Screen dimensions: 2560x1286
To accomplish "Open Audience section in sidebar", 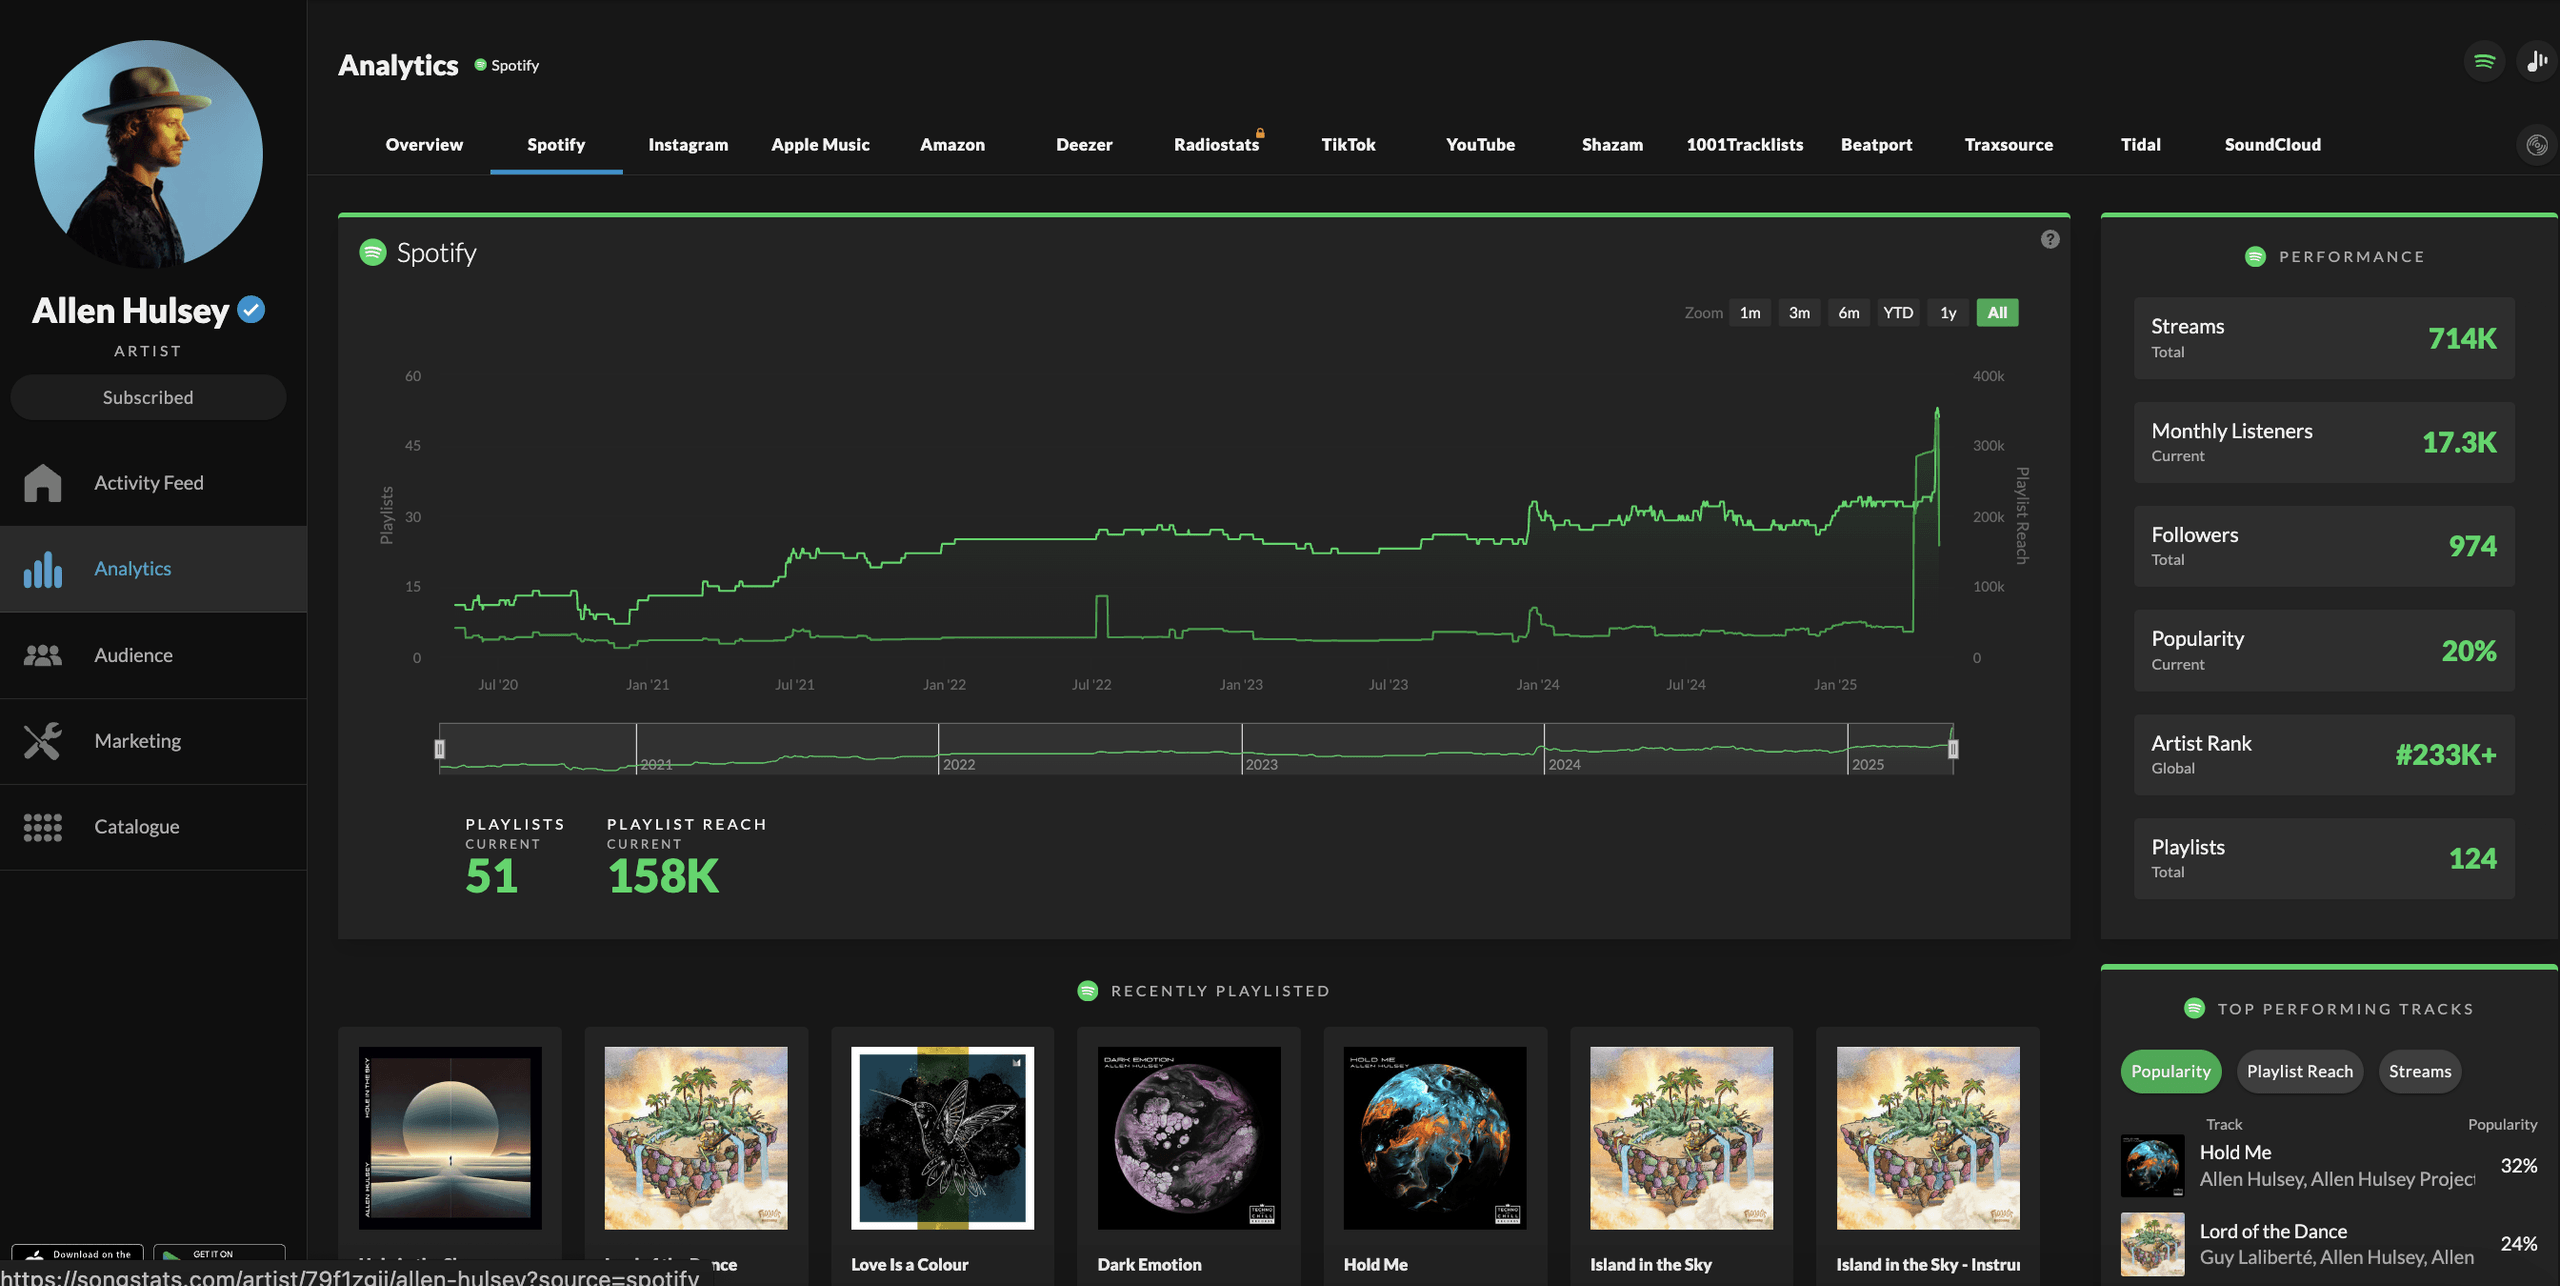I will (x=153, y=655).
